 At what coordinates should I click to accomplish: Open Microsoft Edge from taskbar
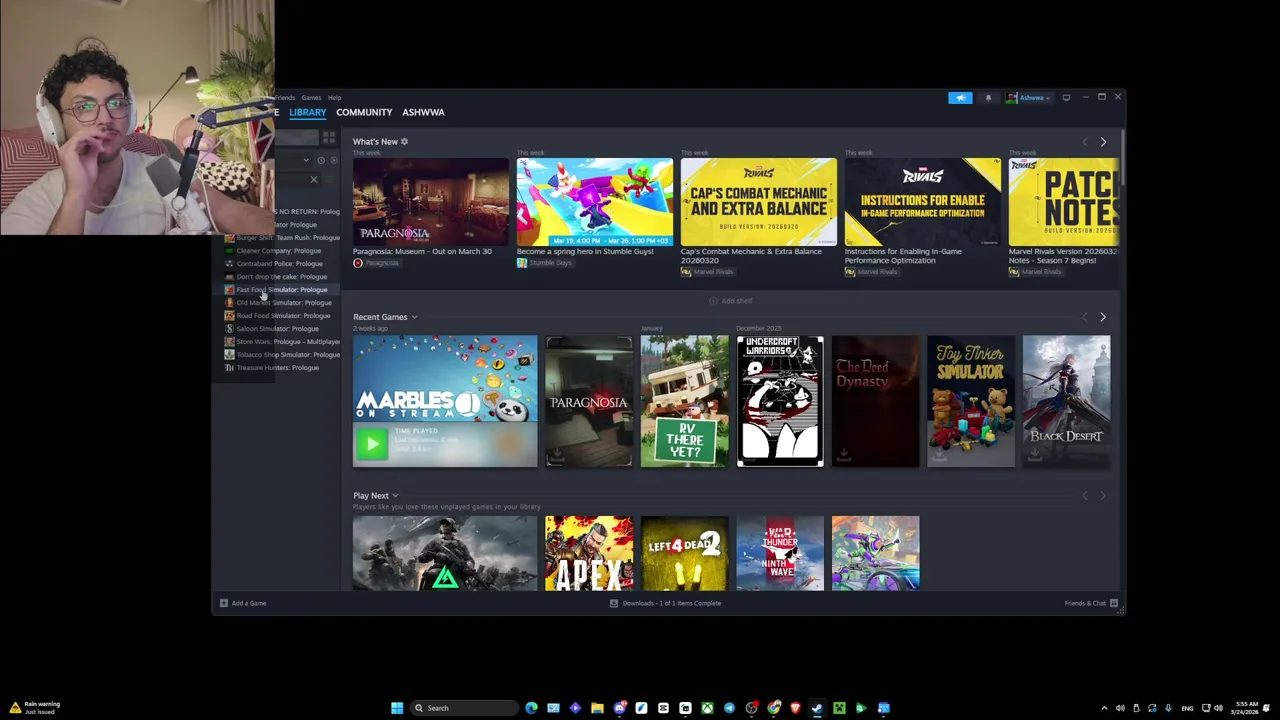tap(531, 708)
